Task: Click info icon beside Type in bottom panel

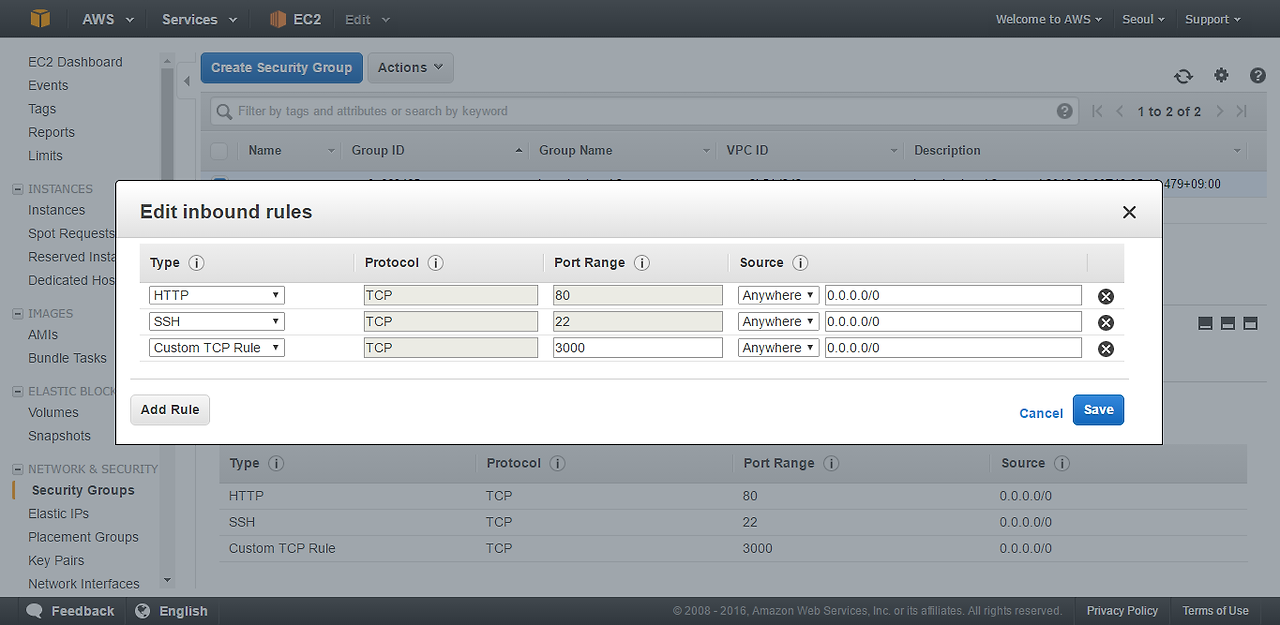Action: 276,464
